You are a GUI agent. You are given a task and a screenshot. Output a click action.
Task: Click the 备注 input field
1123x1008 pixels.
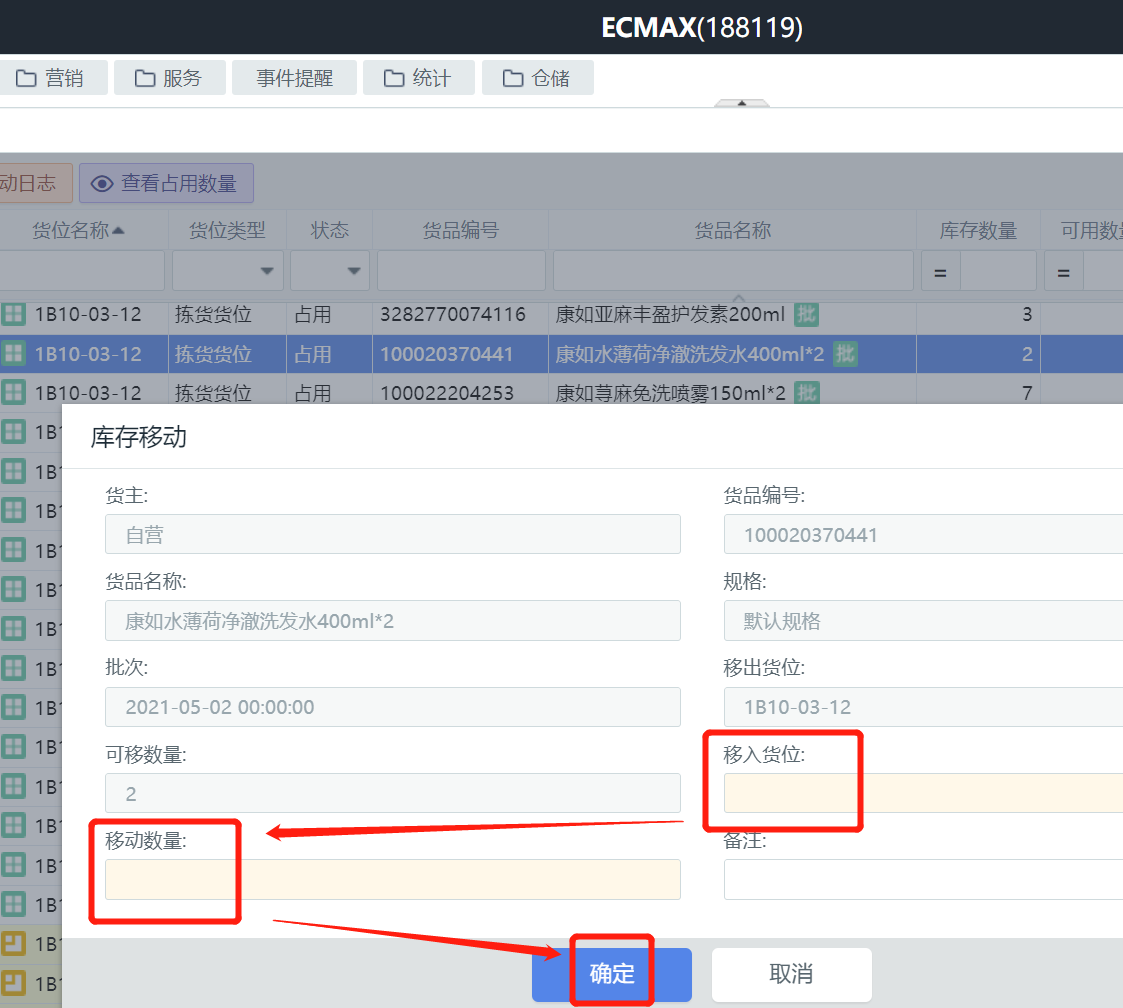923,879
